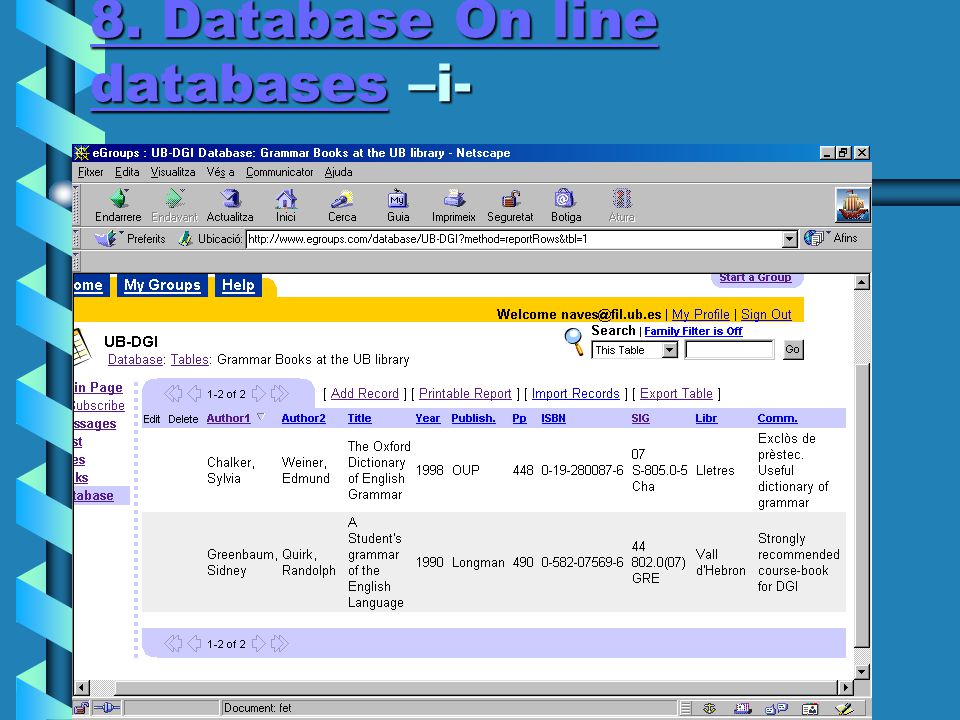This screenshot has height=720, width=960.
Task: Open the Botiga shop icon
Action: 564,199
